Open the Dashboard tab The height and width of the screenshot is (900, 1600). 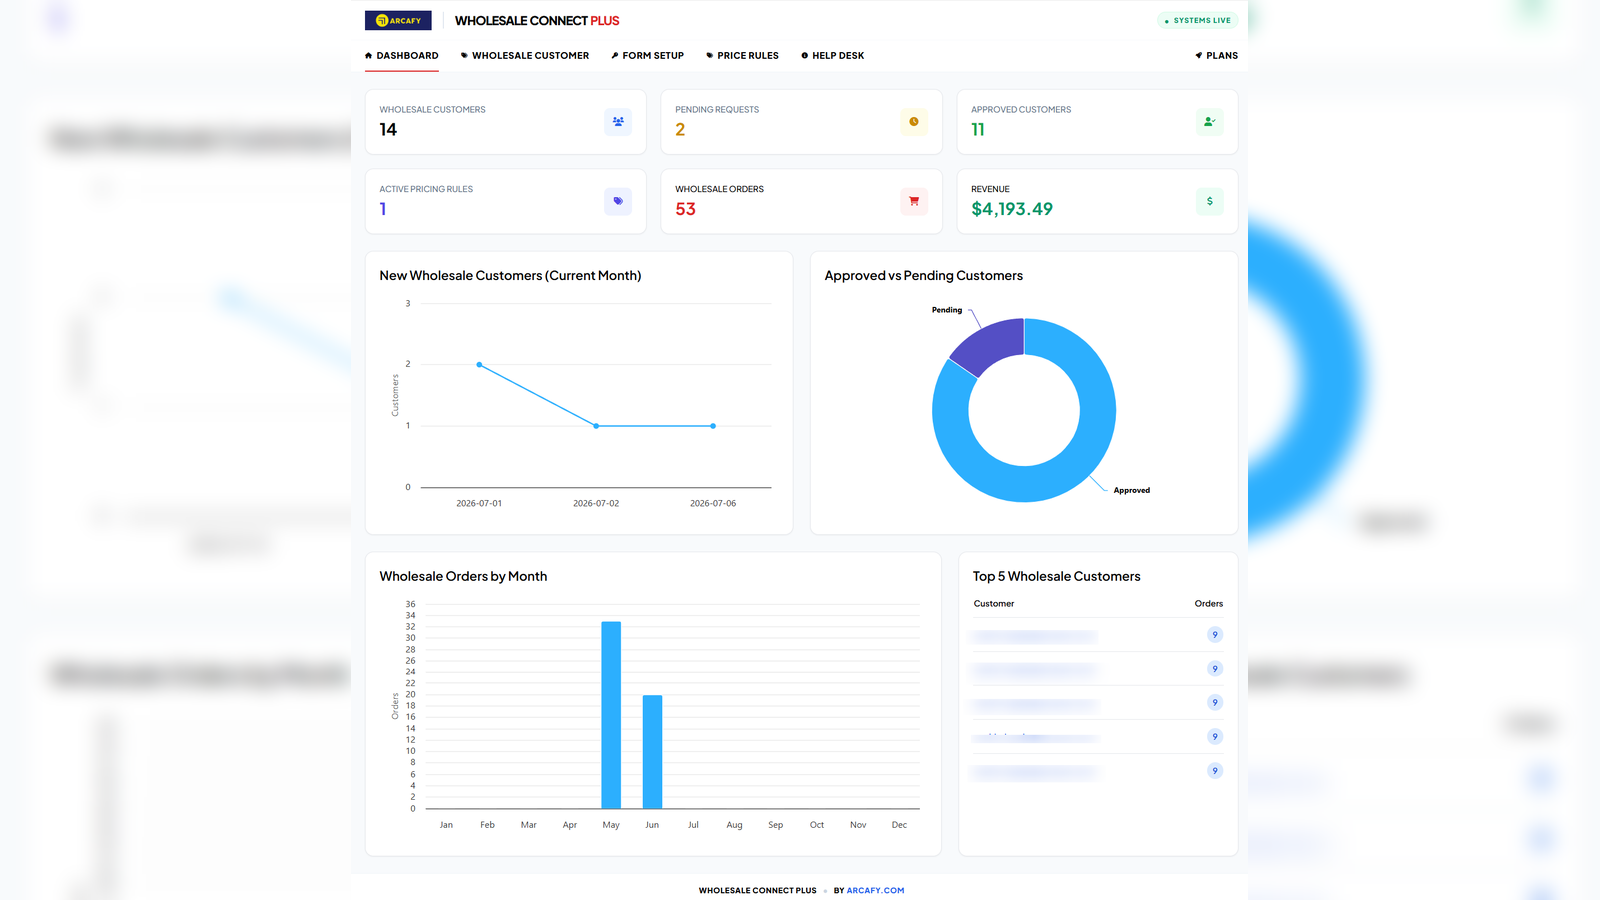tap(402, 56)
